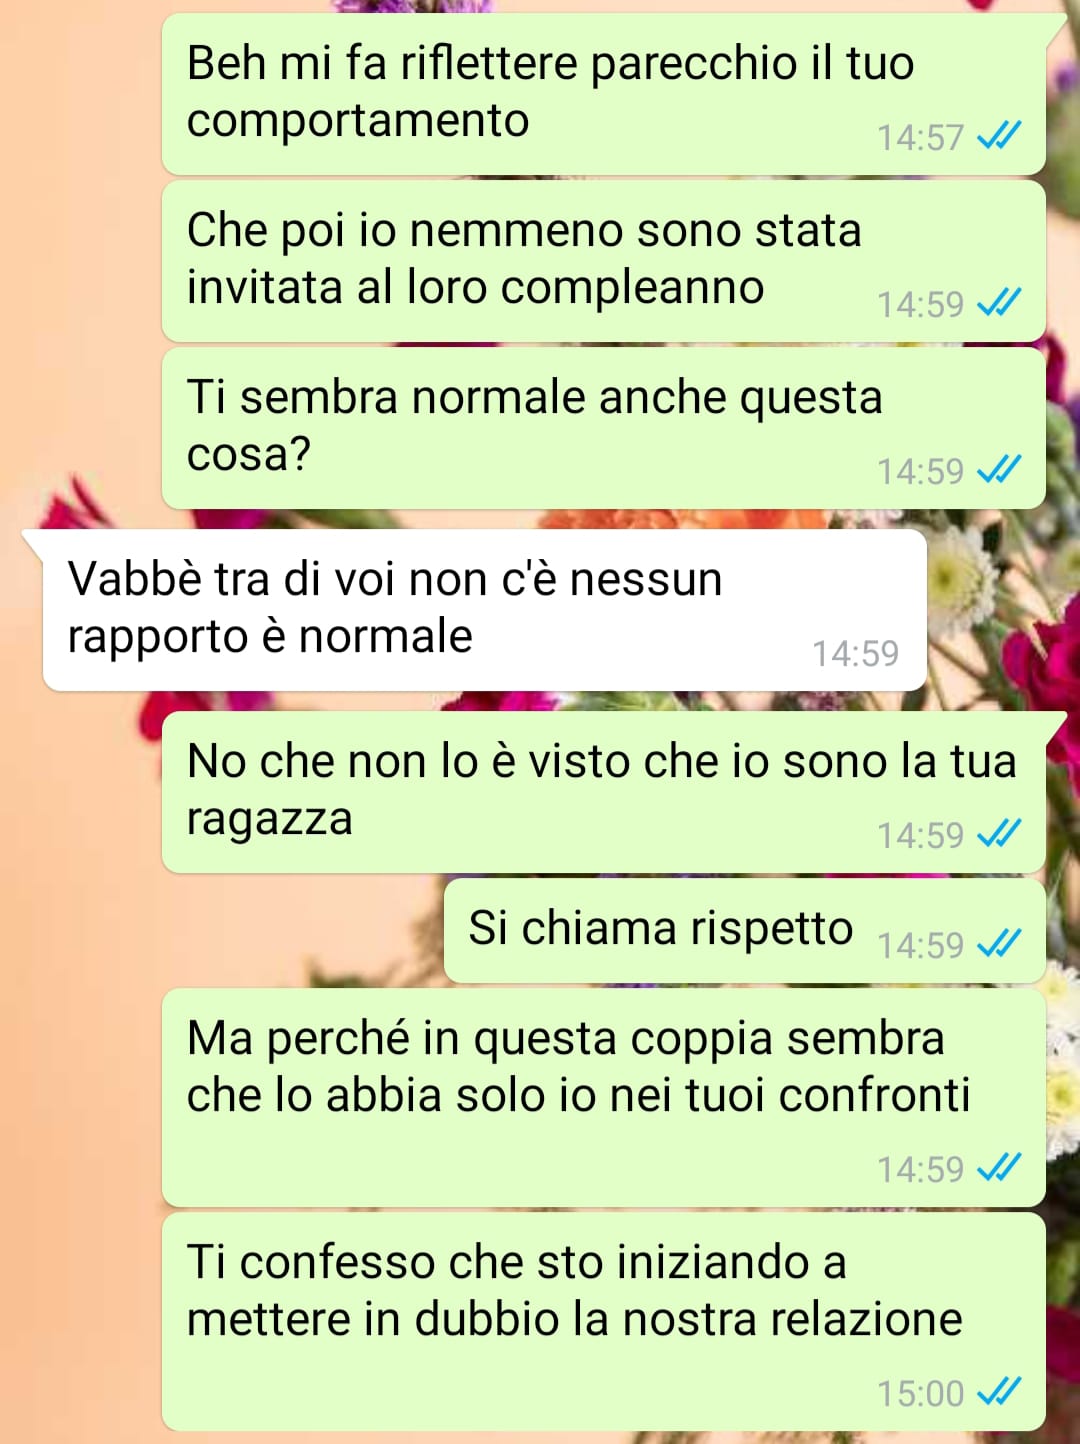The height and width of the screenshot is (1444, 1080).
Task: Tap the read ticks on 'sono la tua ragazza' message
Action: click(x=998, y=834)
